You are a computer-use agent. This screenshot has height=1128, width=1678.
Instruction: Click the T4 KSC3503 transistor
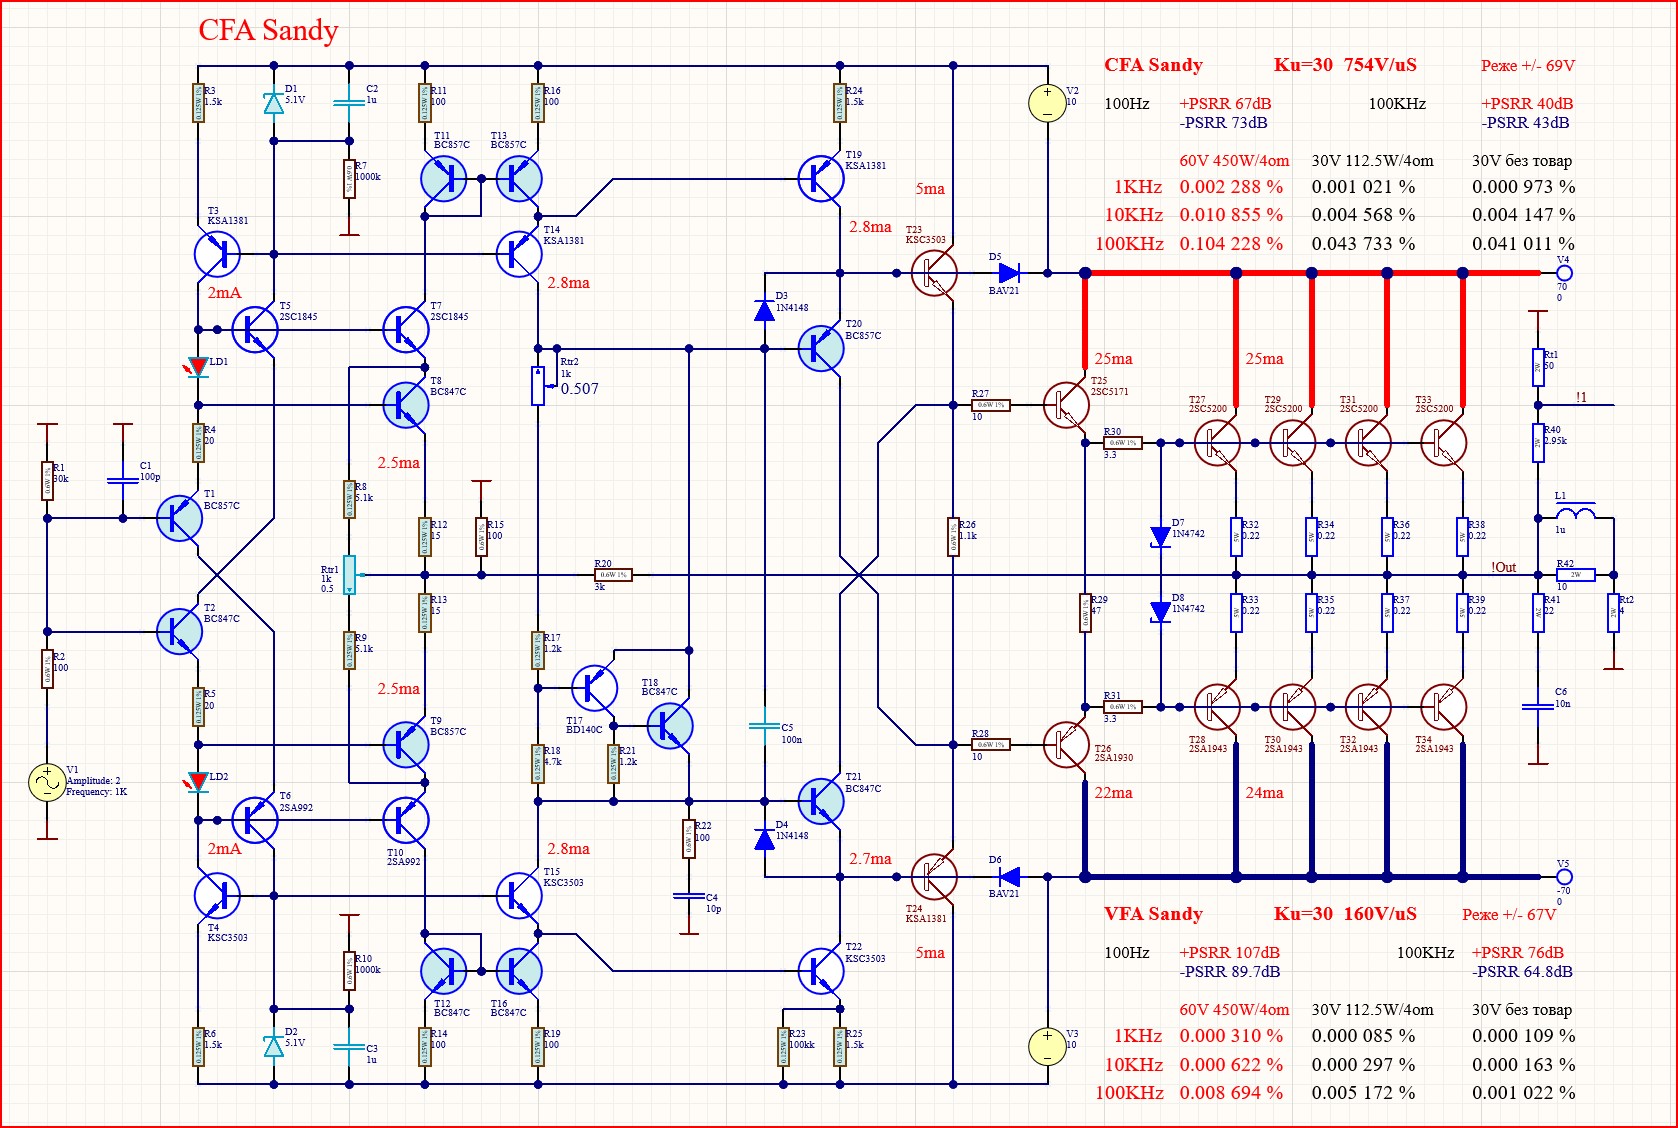click(x=217, y=895)
